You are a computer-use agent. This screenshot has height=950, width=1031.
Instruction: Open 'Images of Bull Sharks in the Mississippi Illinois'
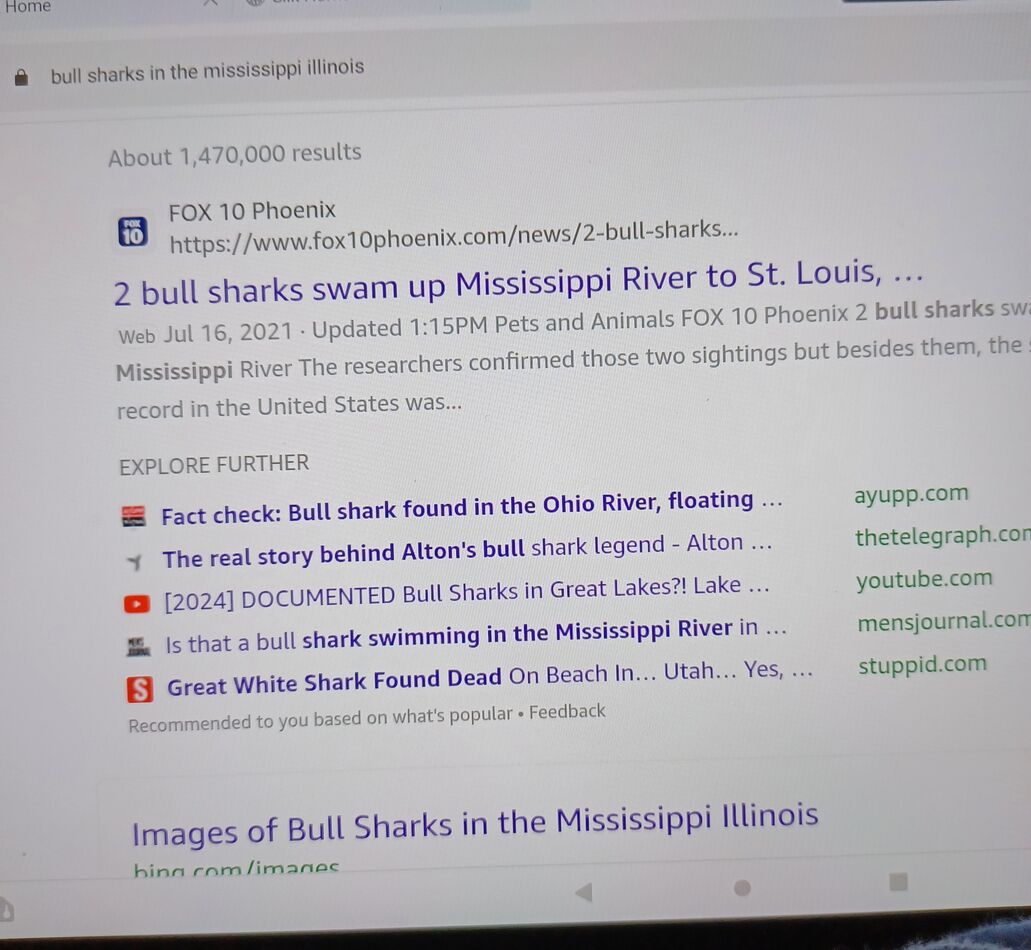[x=475, y=824]
